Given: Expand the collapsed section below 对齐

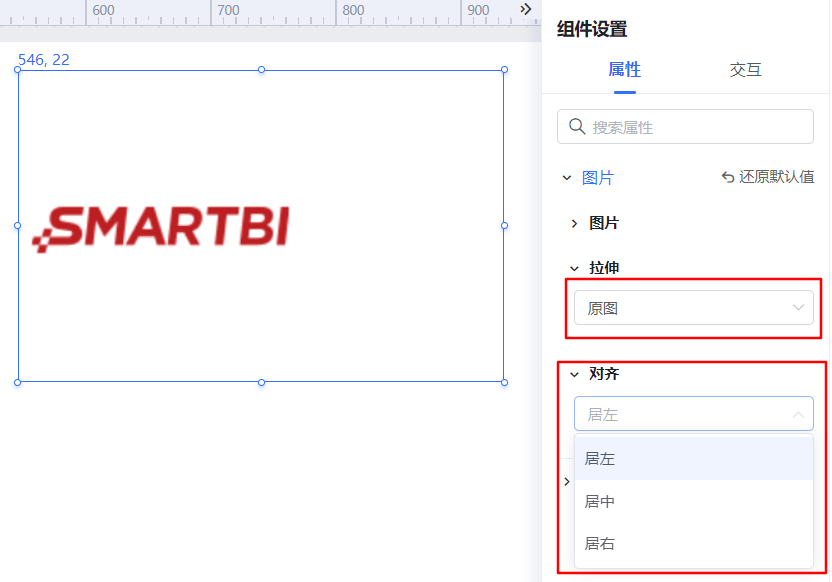Looking at the screenshot, I should click(567, 482).
